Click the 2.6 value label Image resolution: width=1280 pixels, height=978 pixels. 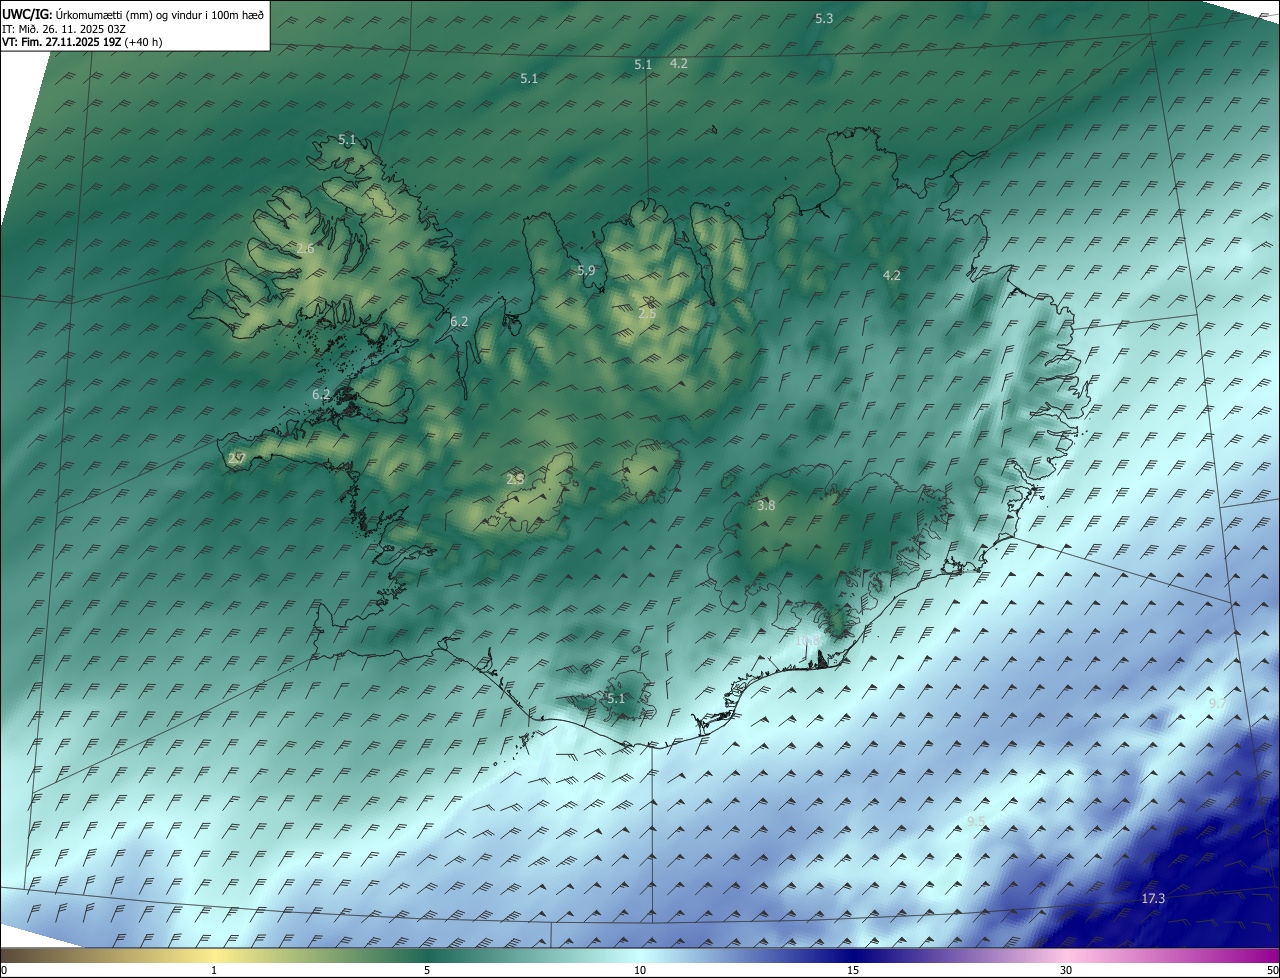pos(306,248)
